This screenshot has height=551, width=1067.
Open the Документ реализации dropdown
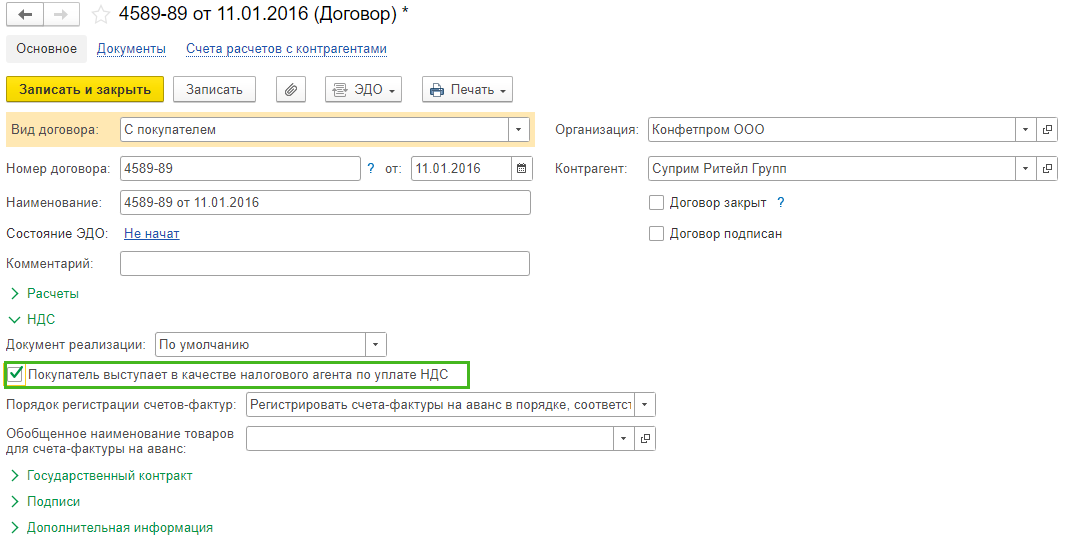pos(376,345)
